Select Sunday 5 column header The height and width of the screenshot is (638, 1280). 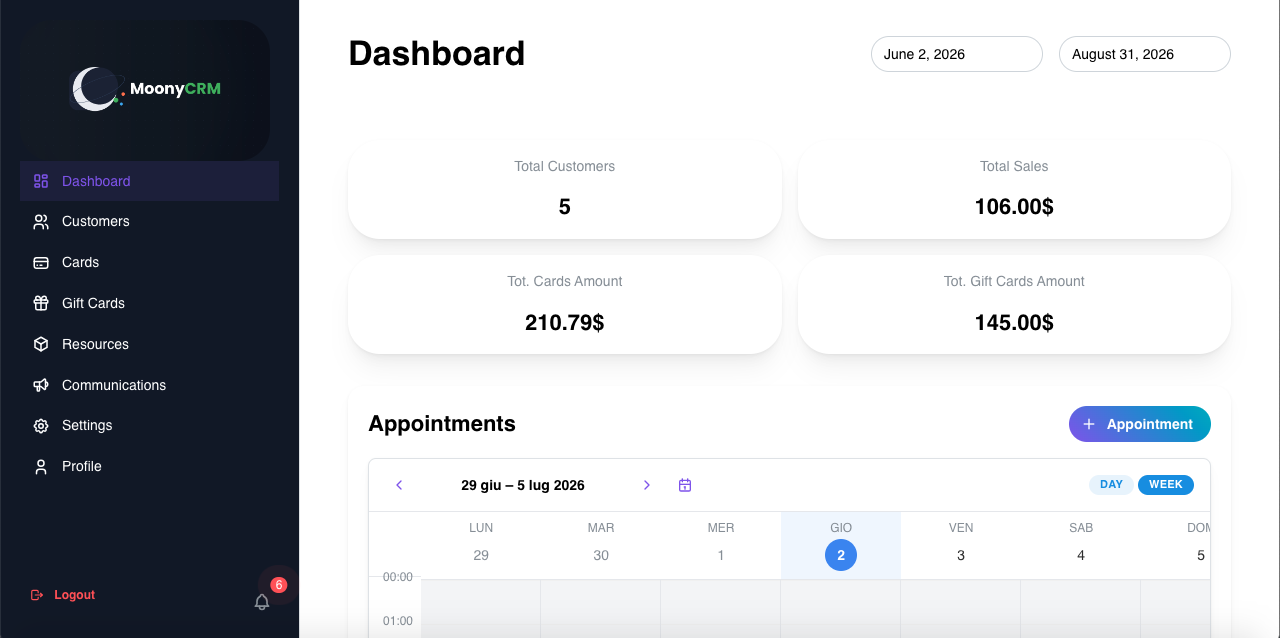(1176, 545)
